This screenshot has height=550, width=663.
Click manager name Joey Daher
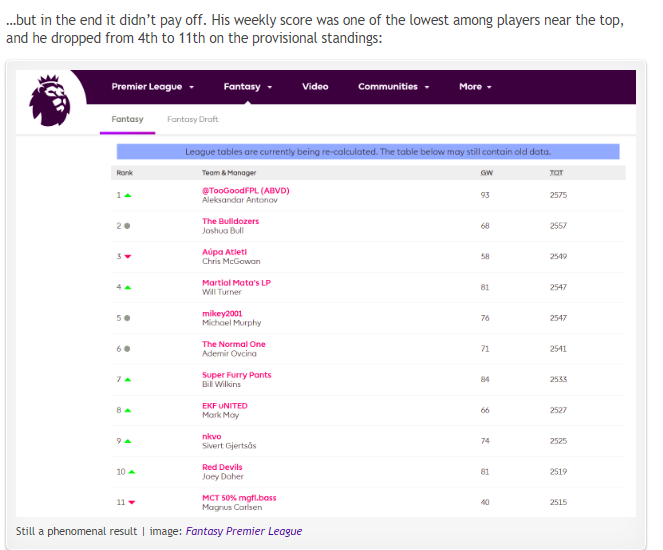tap(223, 476)
